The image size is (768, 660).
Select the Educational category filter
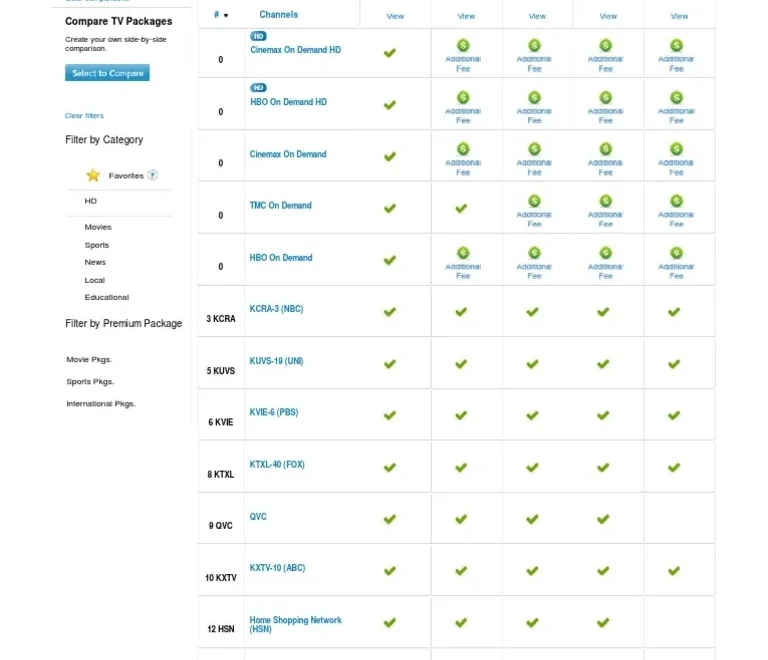tap(106, 297)
